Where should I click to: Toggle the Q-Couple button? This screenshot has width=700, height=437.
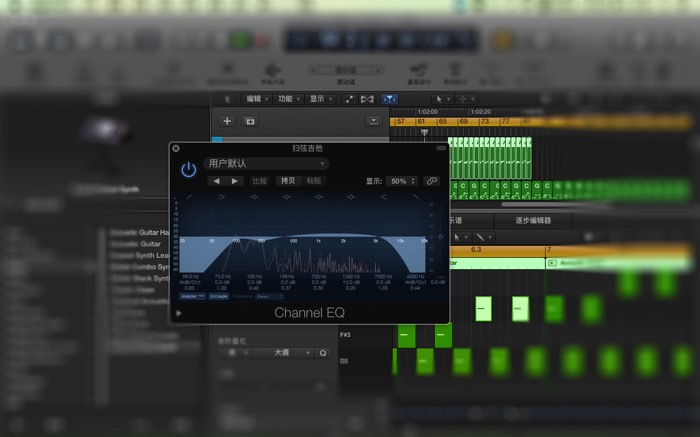click(219, 296)
